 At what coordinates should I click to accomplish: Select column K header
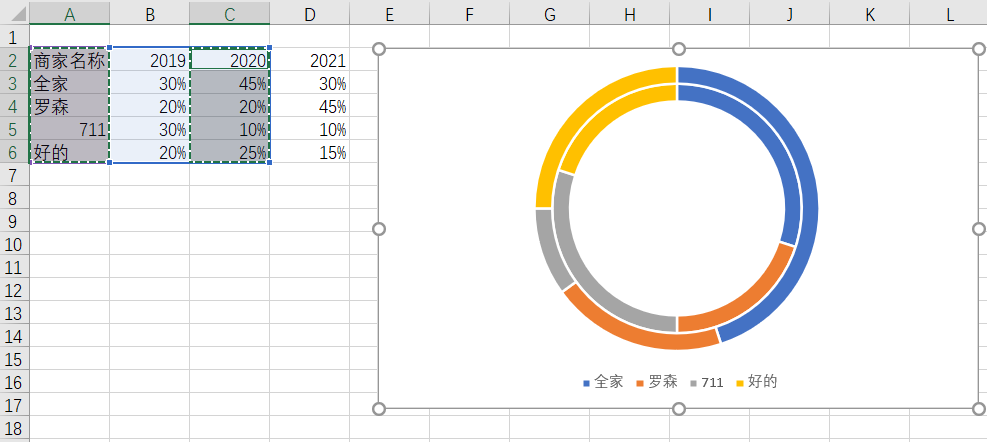869,14
